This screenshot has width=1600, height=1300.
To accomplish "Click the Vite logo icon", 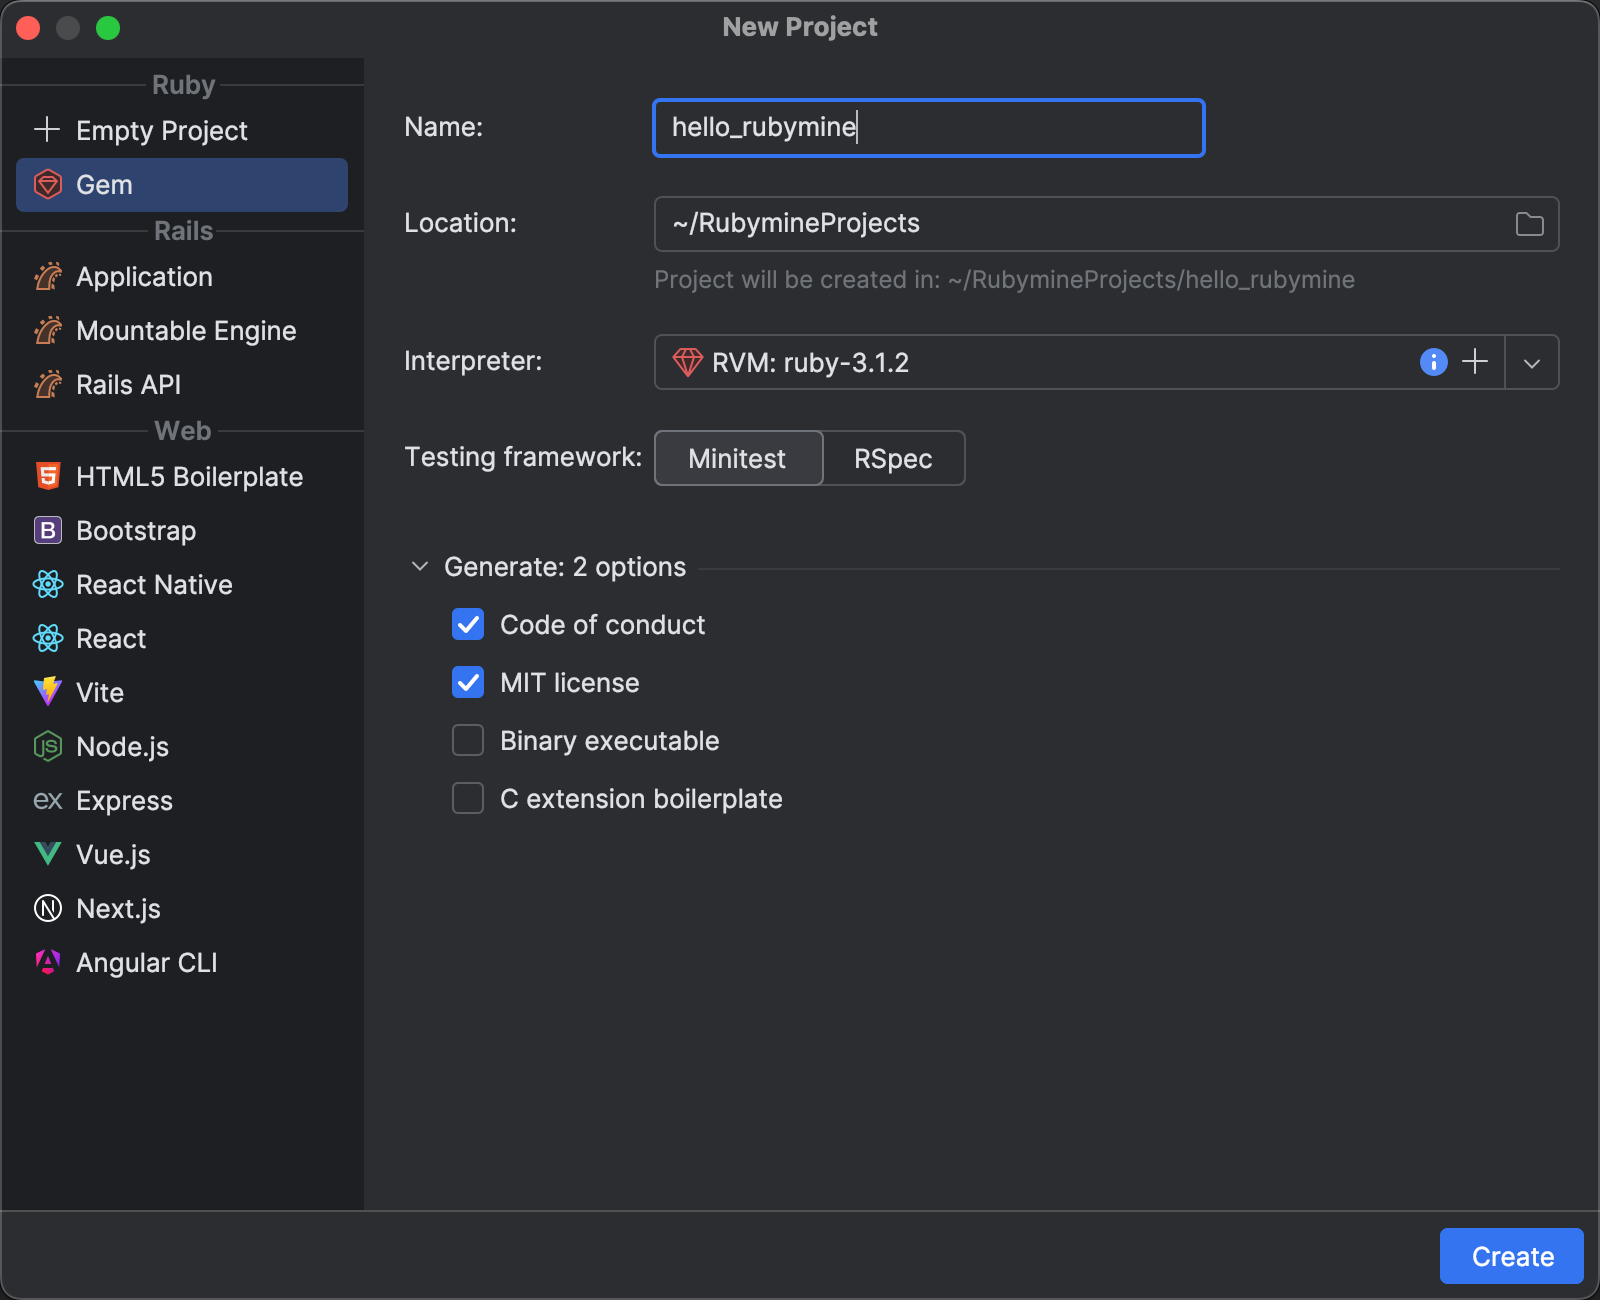I will tap(48, 692).
